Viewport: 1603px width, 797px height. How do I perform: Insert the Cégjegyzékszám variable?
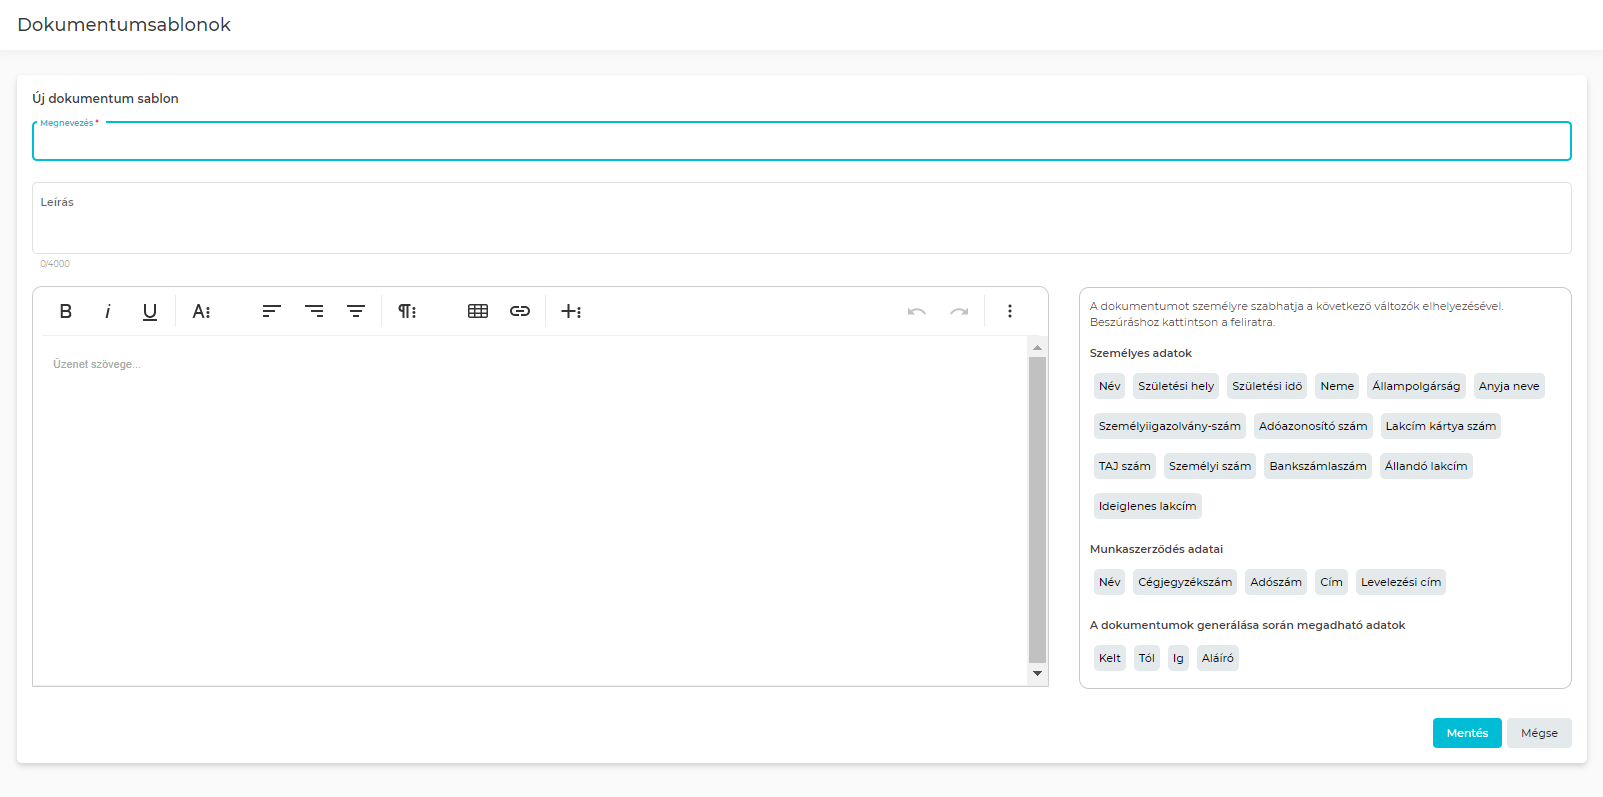1185,582
